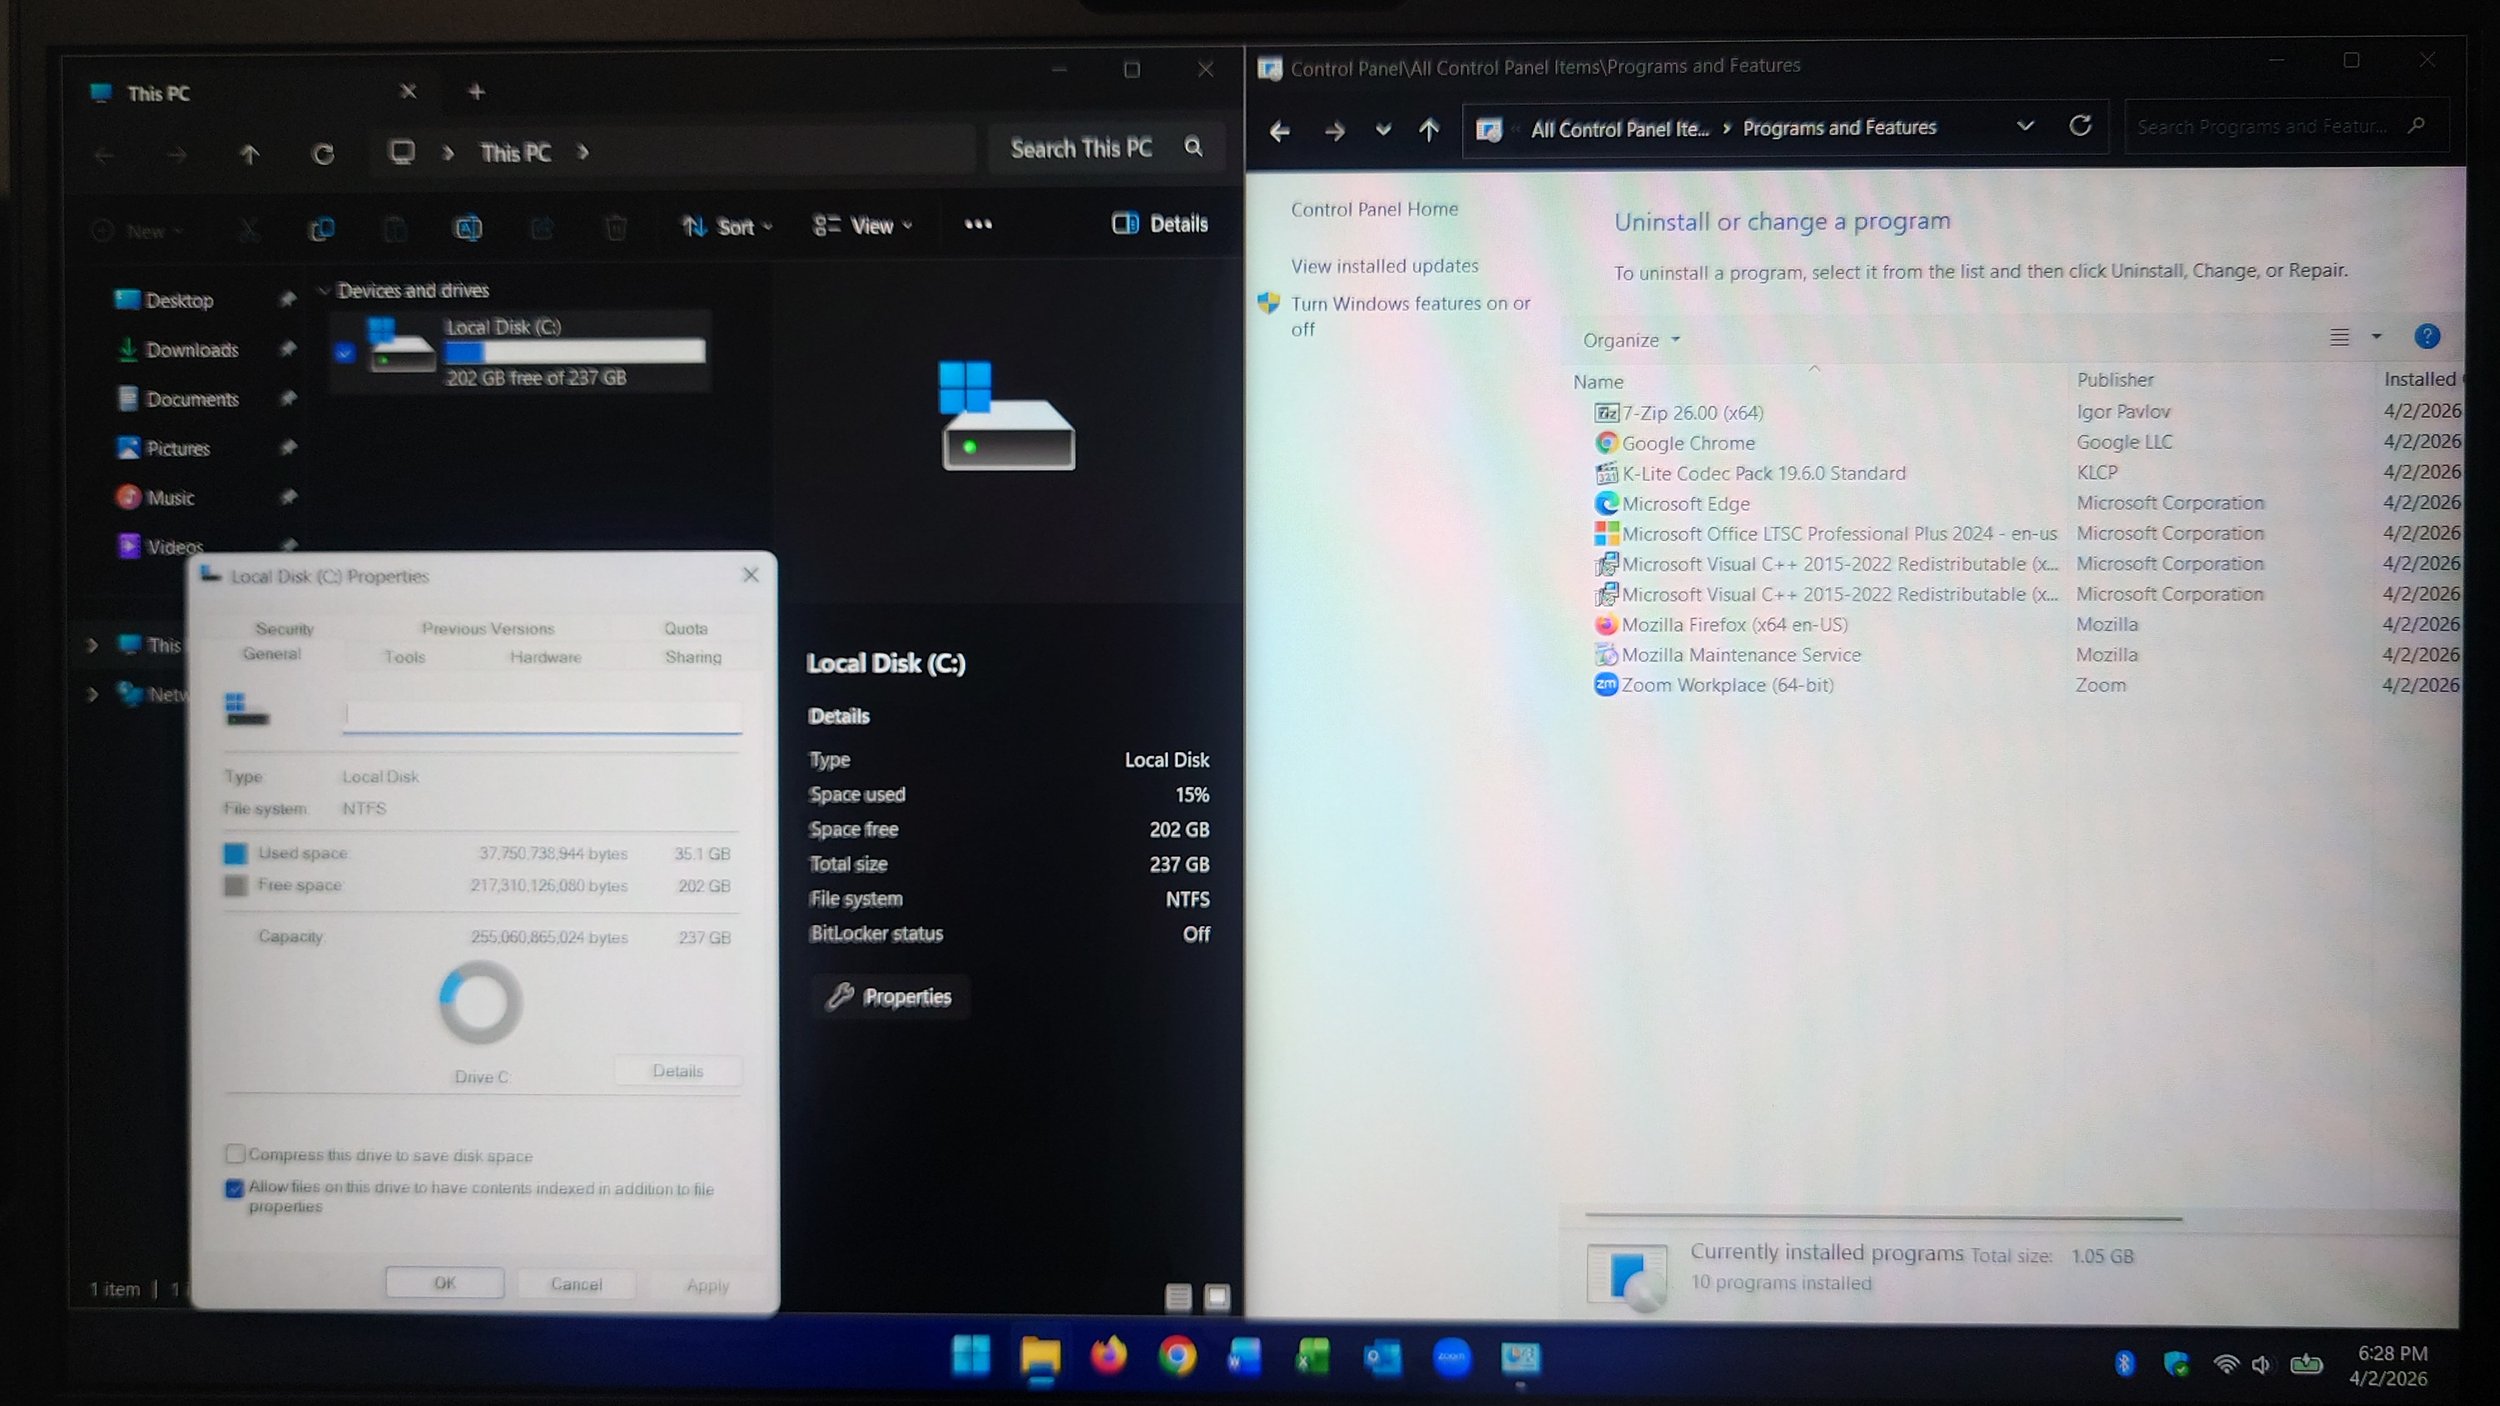Click the Rename icon in File Explorer toolbar
This screenshot has height=1406, width=2500.
coord(468,229)
